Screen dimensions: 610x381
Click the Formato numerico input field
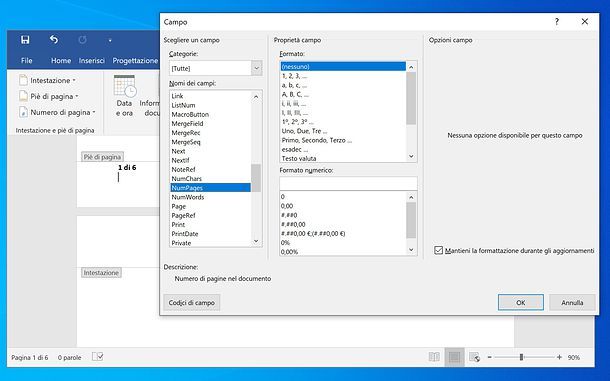tap(348, 183)
